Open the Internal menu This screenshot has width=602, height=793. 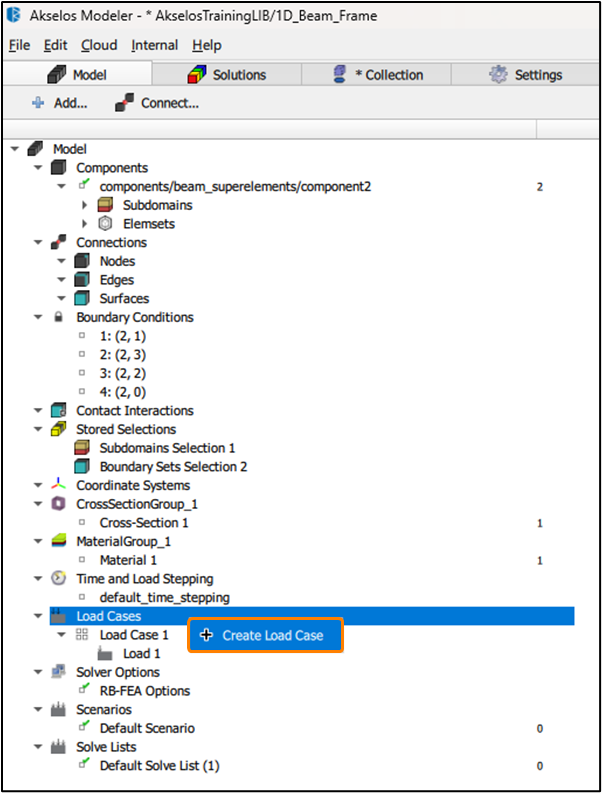point(154,45)
